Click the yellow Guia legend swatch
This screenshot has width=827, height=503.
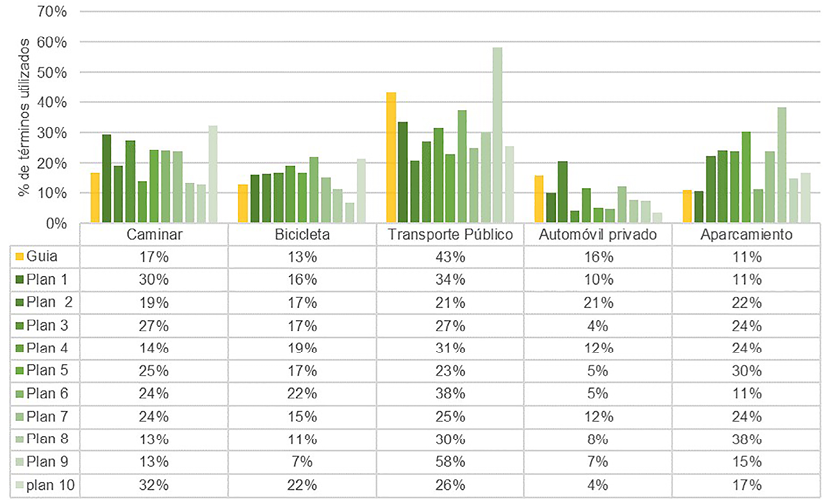click(x=20, y=255)
